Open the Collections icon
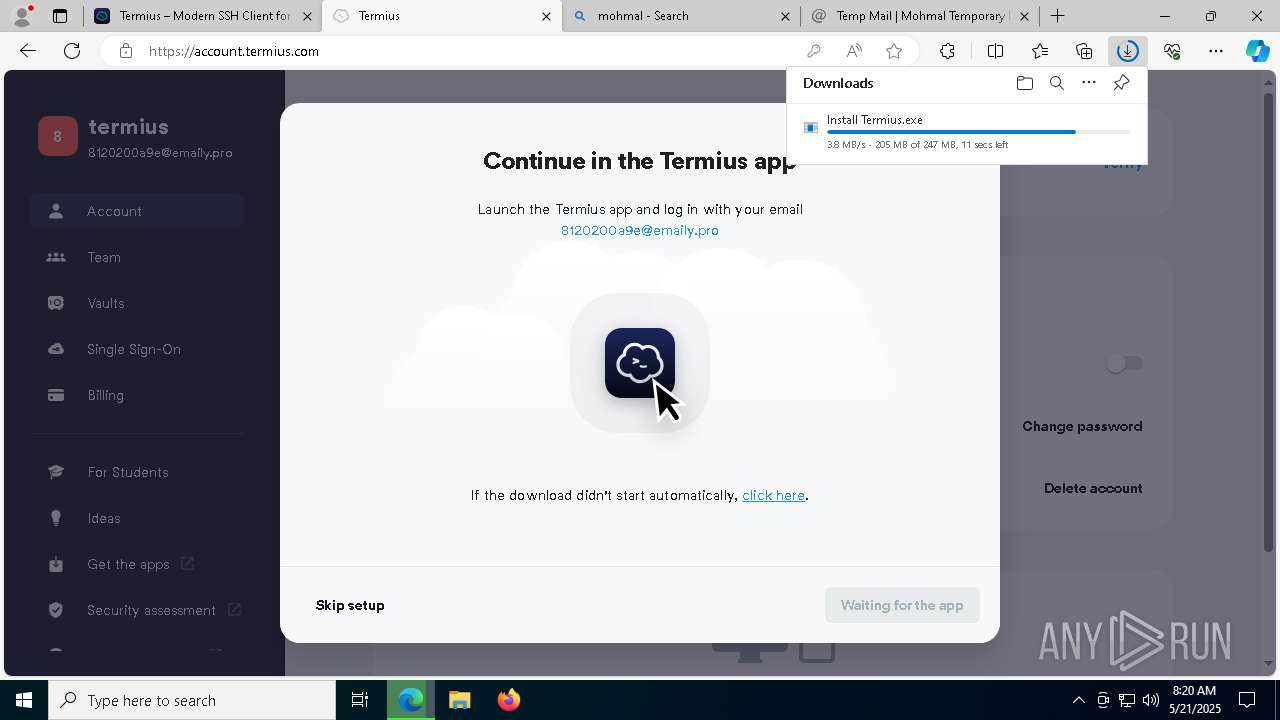Image resolution: width=1280 pixels, height=720 pixels. 1084,51
